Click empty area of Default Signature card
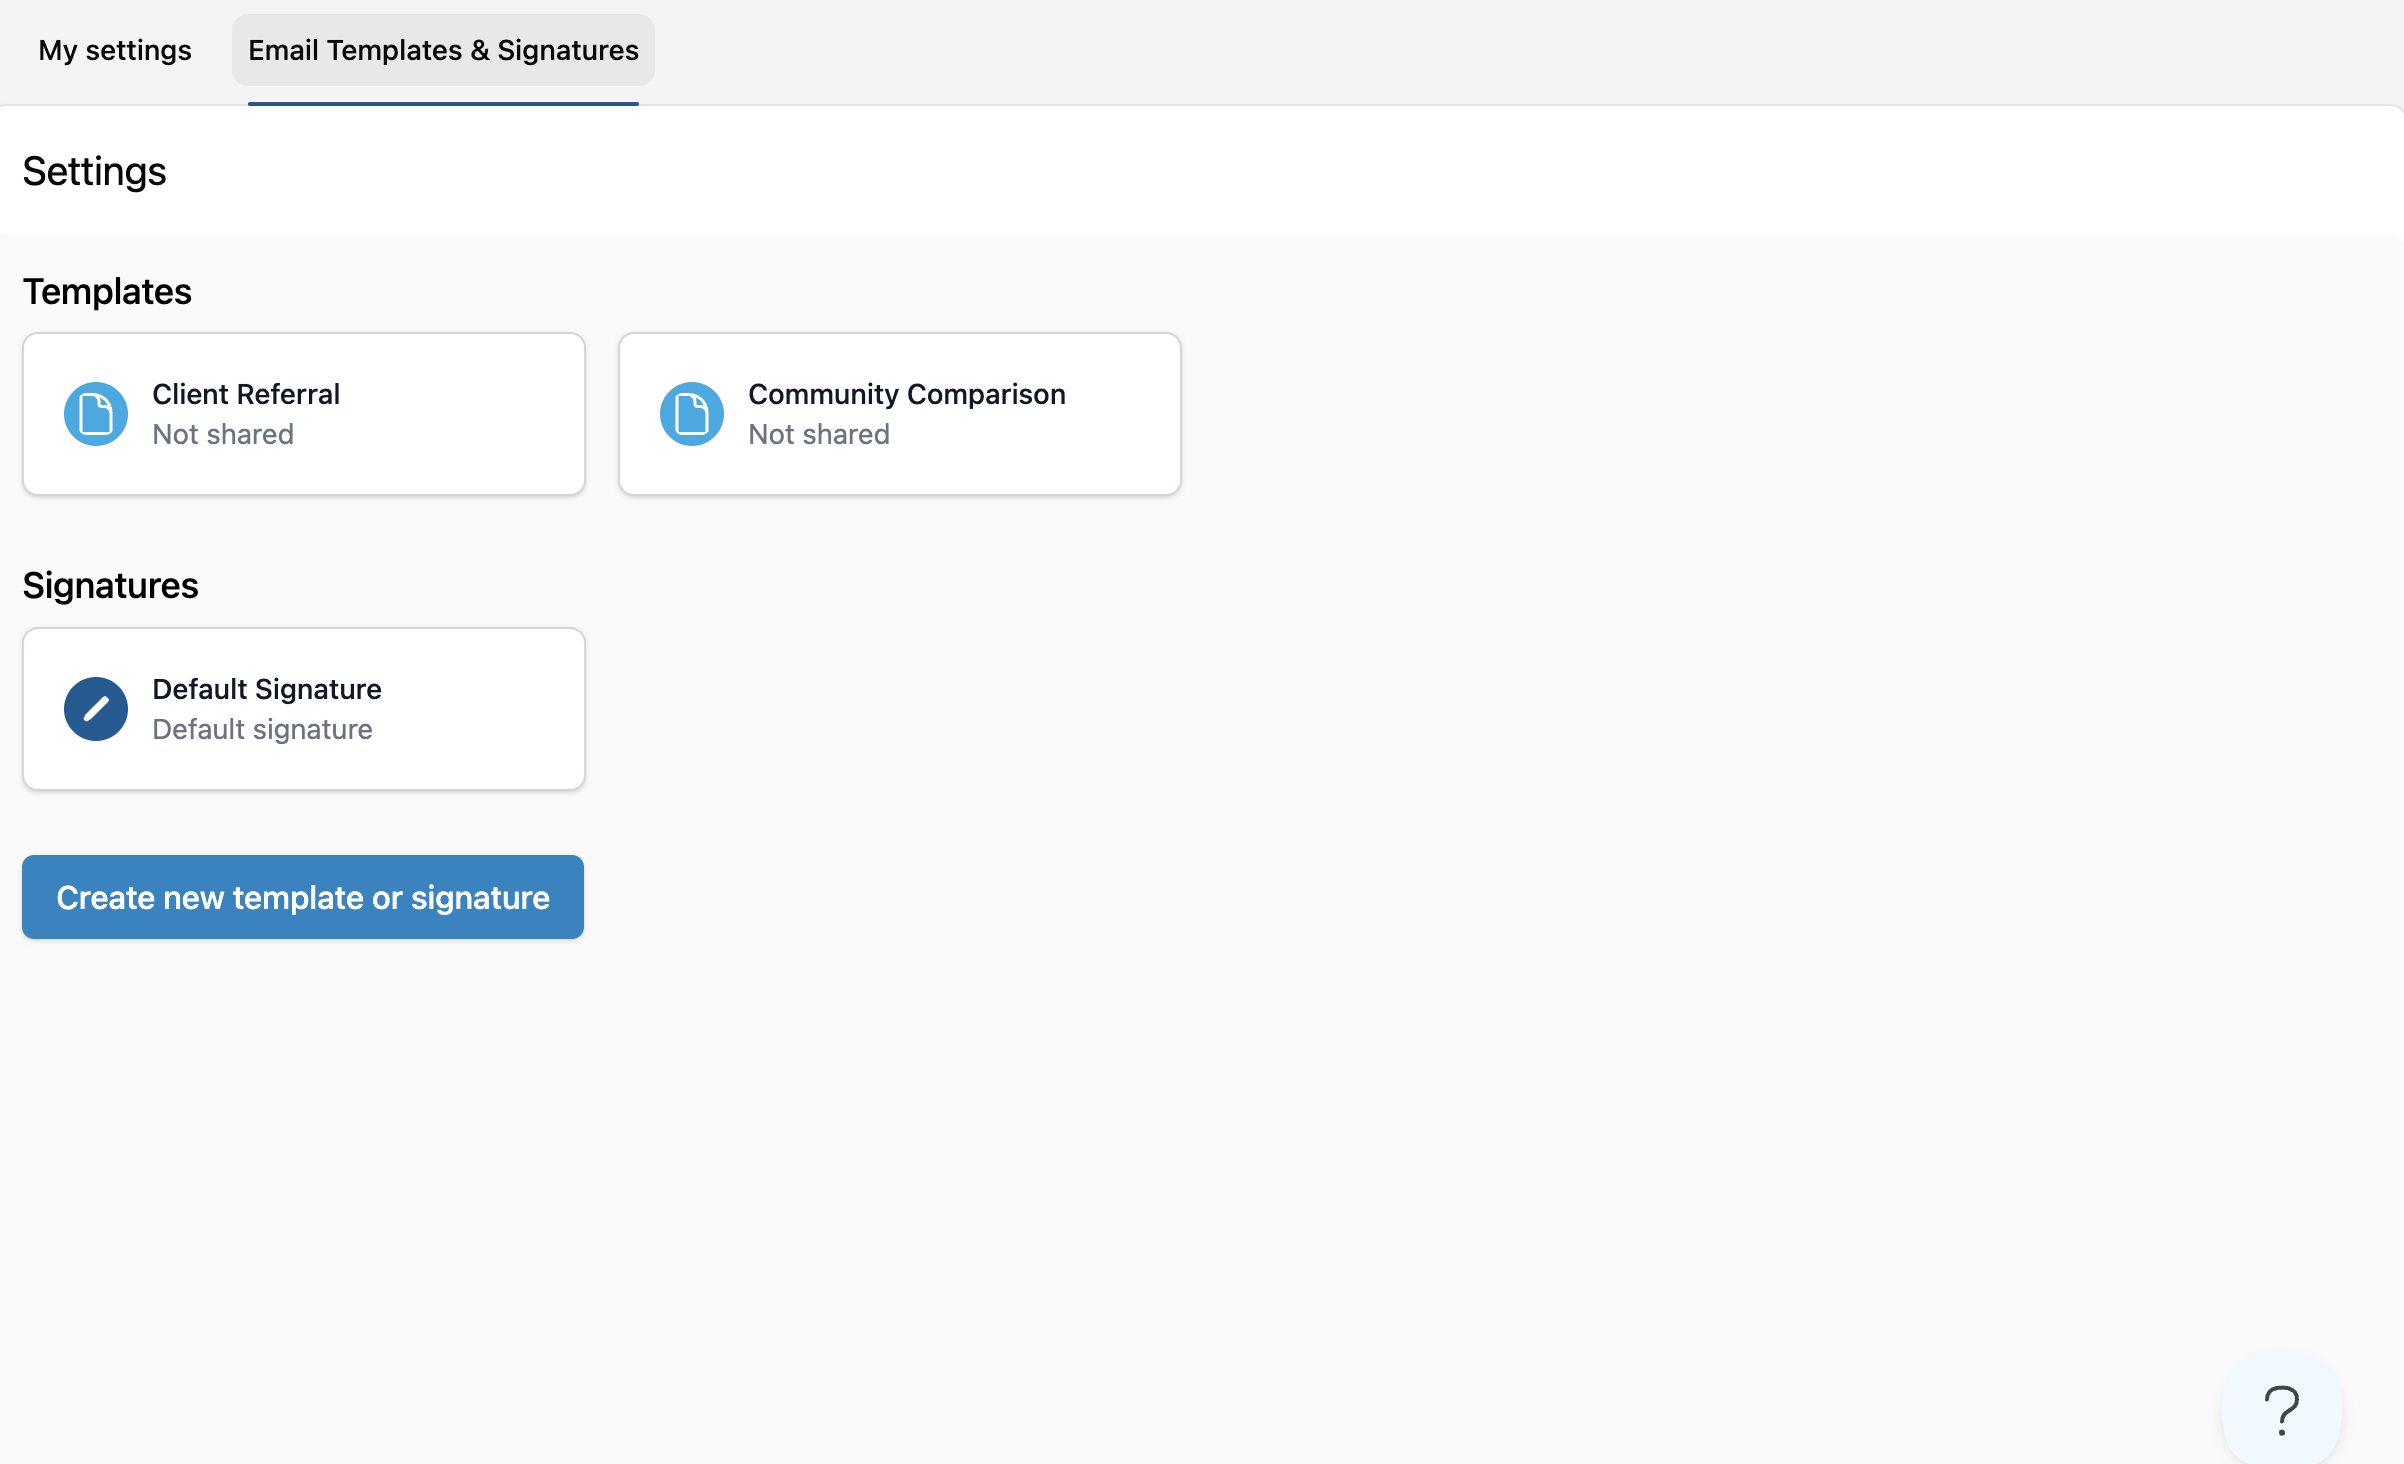This screenshot has height=1464, width=2404. (480, 709)
